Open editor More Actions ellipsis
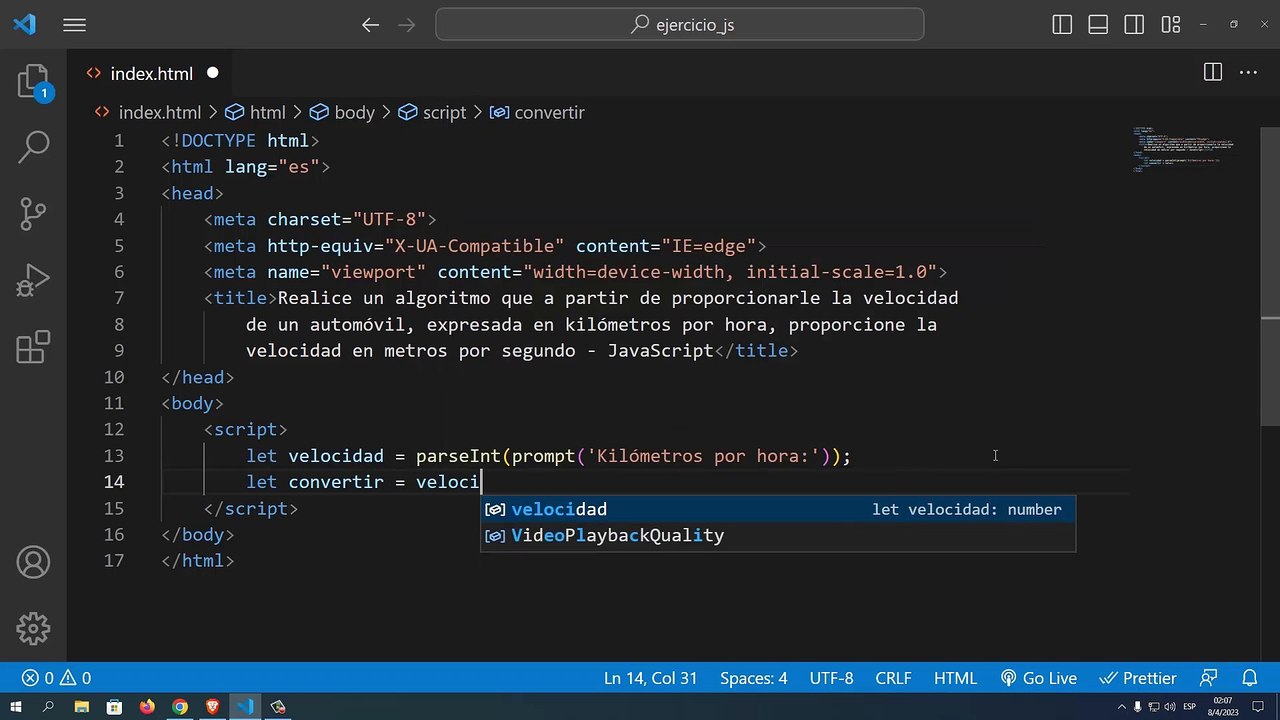This screenshot has width=1280, height=720. tap(1247, 72)
